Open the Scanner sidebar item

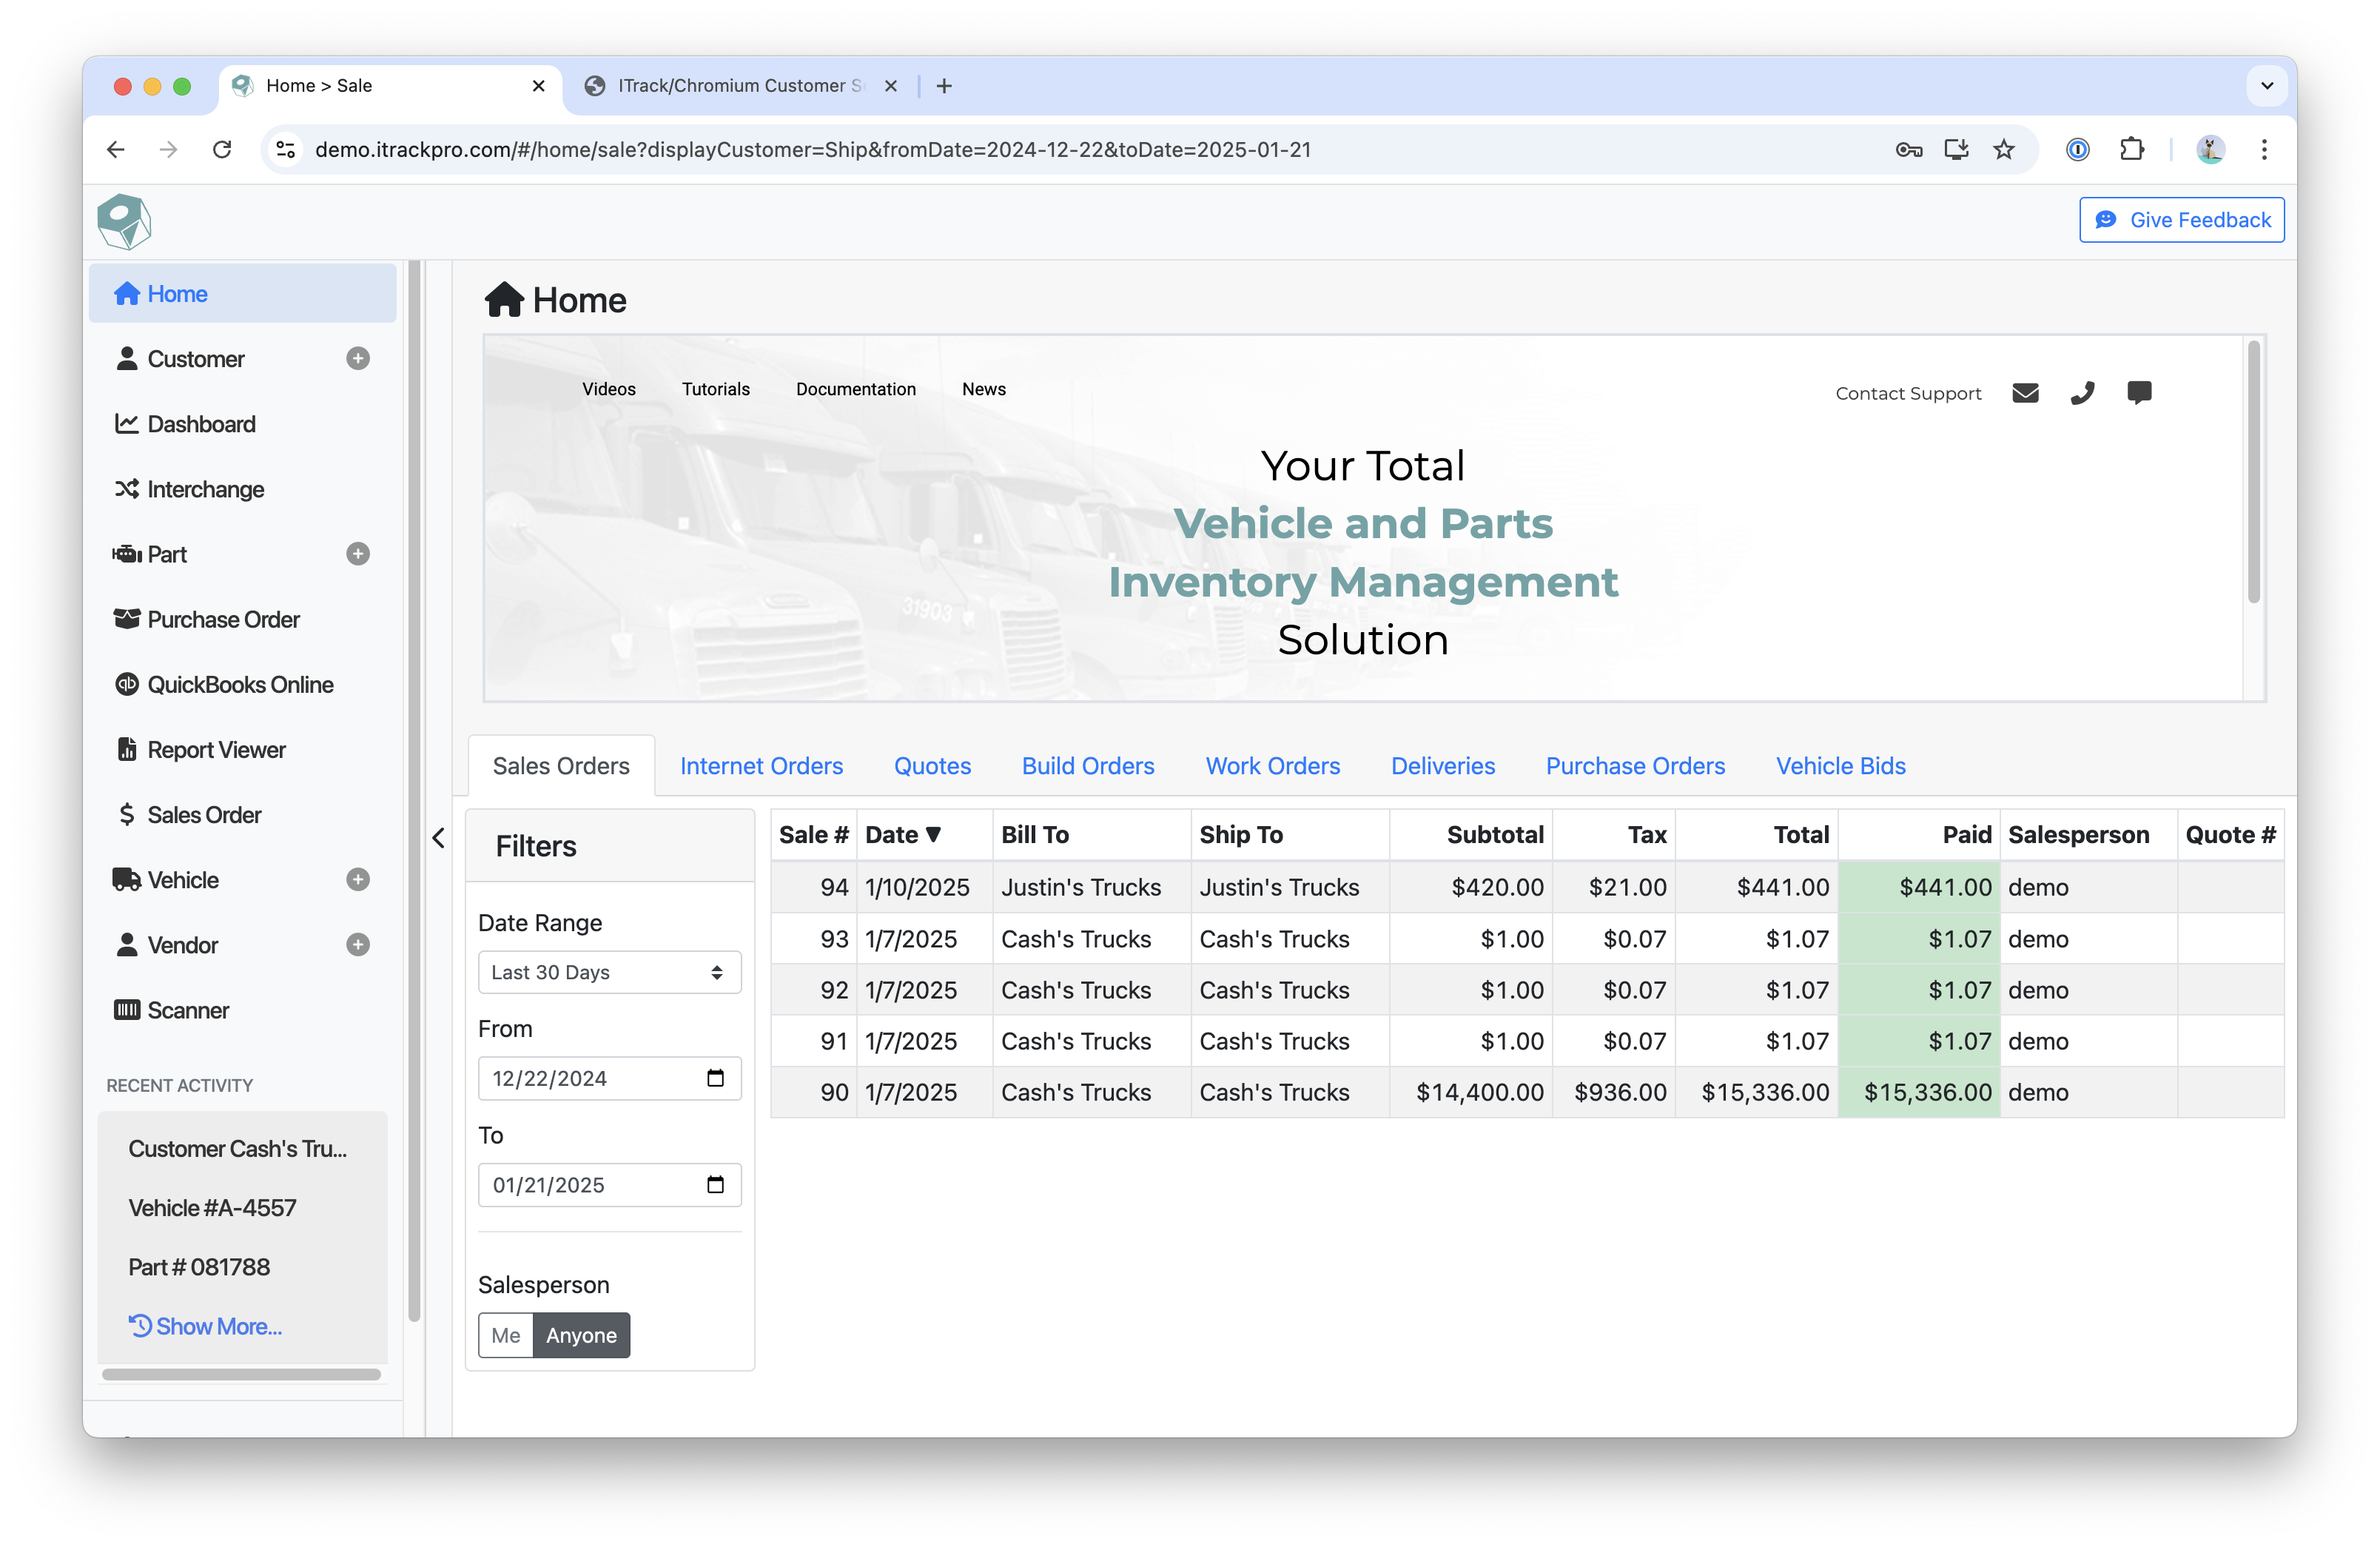188,1010
